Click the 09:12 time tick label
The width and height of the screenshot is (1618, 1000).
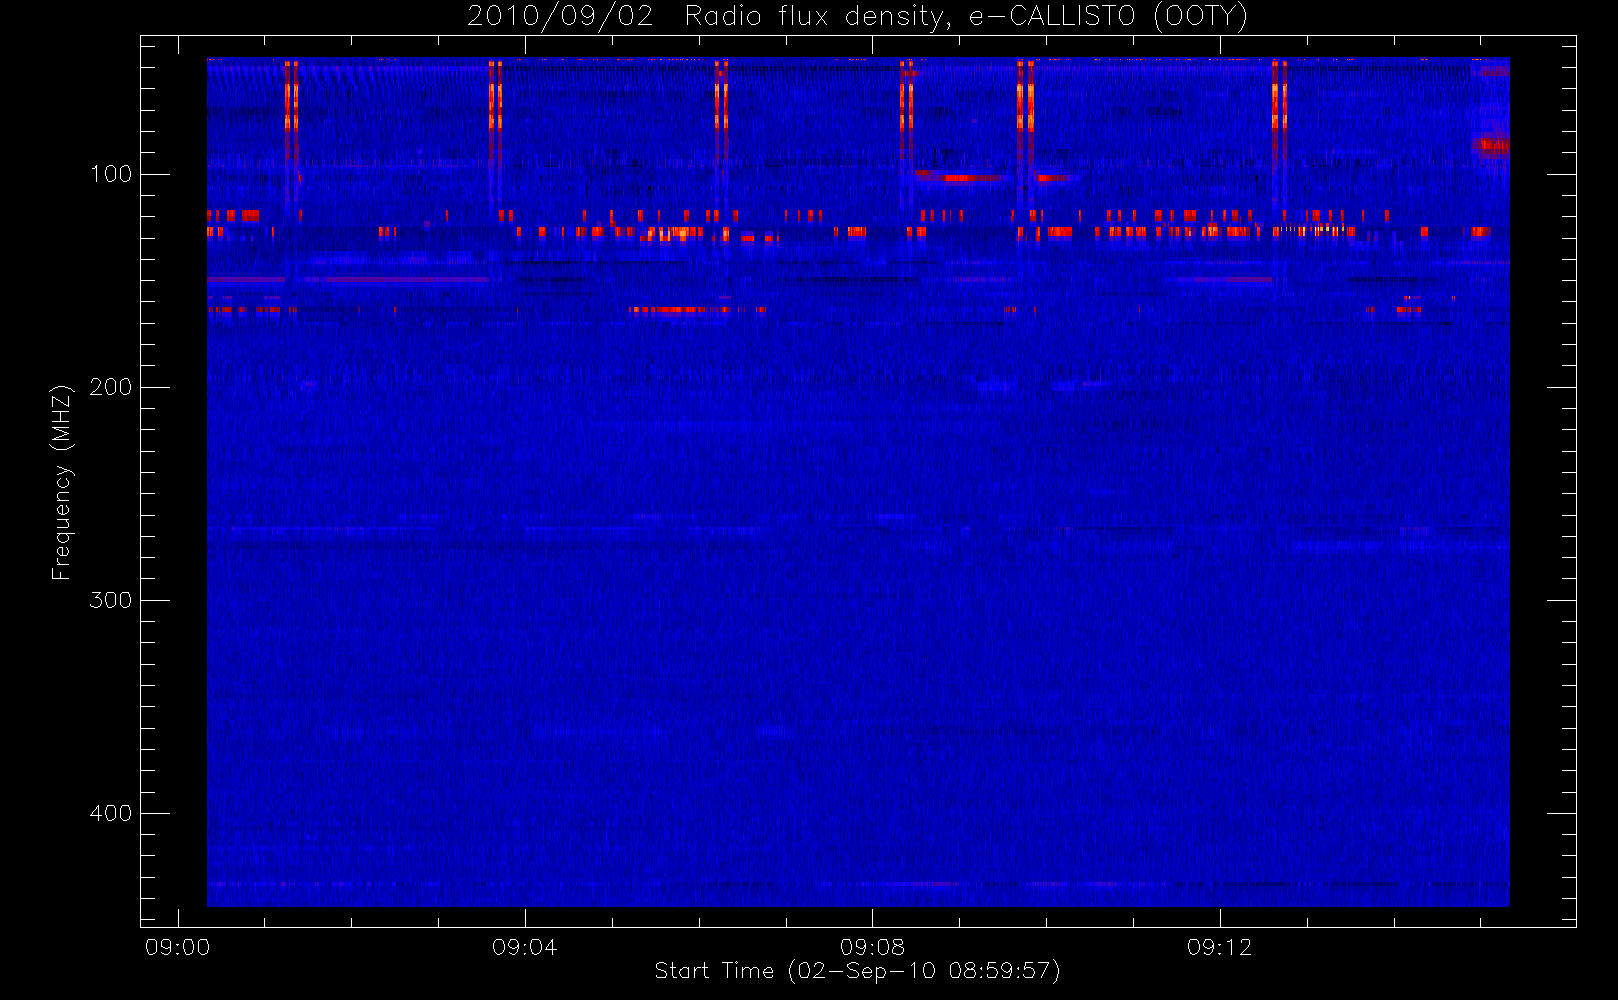pos(1219,947)
